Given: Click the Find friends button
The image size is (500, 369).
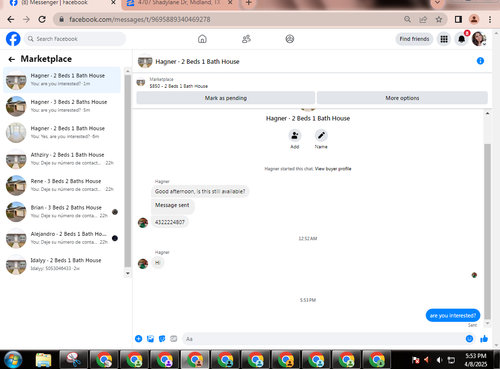Looking at the screenshot, I should tap(414, 39).
